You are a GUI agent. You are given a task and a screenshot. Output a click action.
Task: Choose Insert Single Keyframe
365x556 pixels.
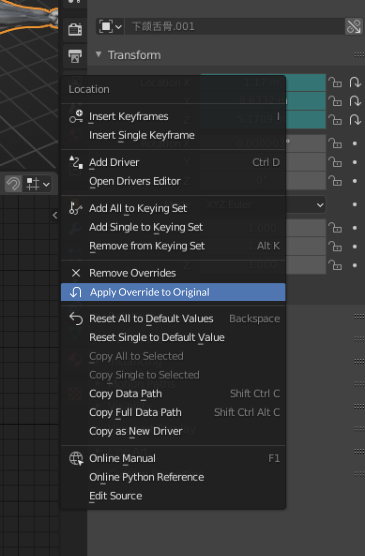pyautogui.click(x=173, y=135)
